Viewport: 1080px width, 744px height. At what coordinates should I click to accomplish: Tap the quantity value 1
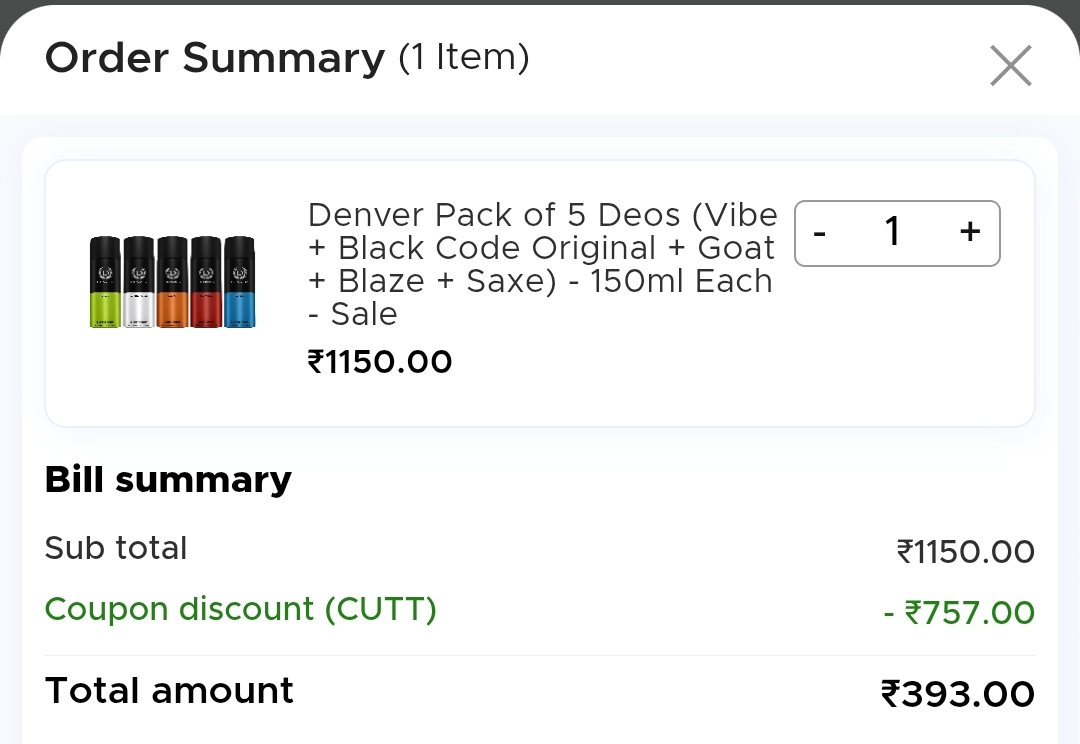tap(893, 232)
